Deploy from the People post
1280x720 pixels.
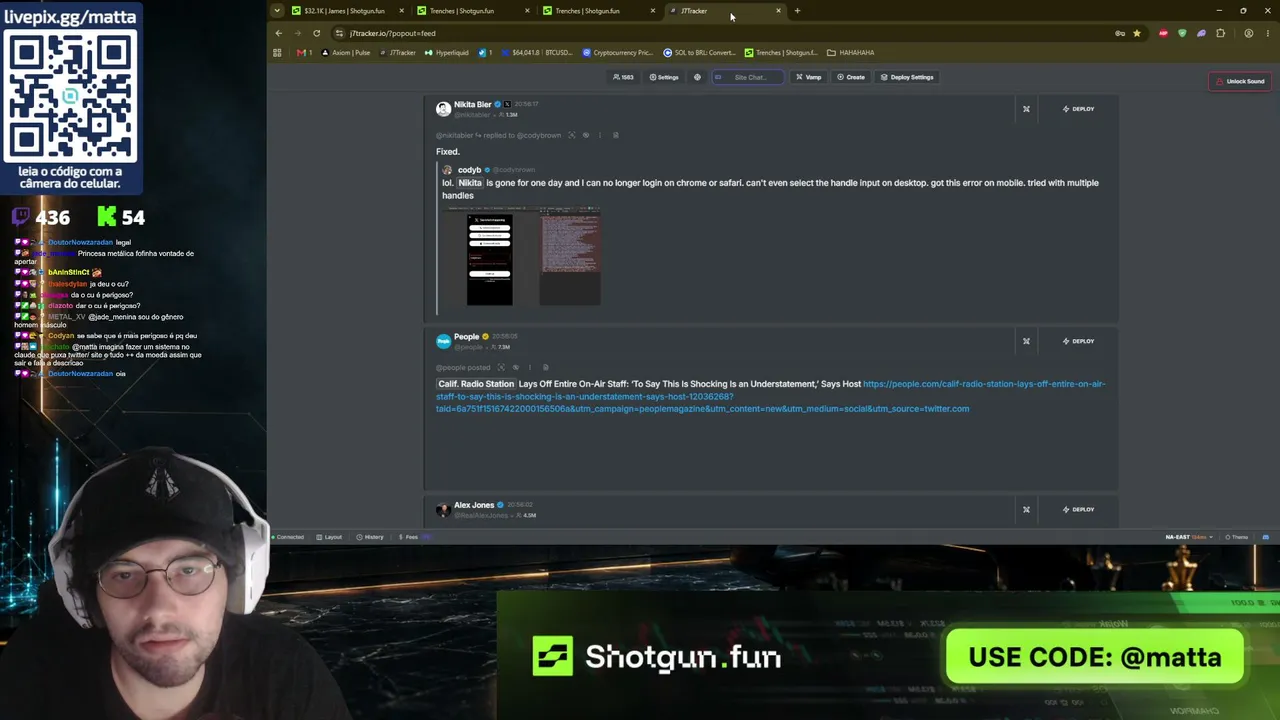pyautogui.click(x=1078, y=341)
